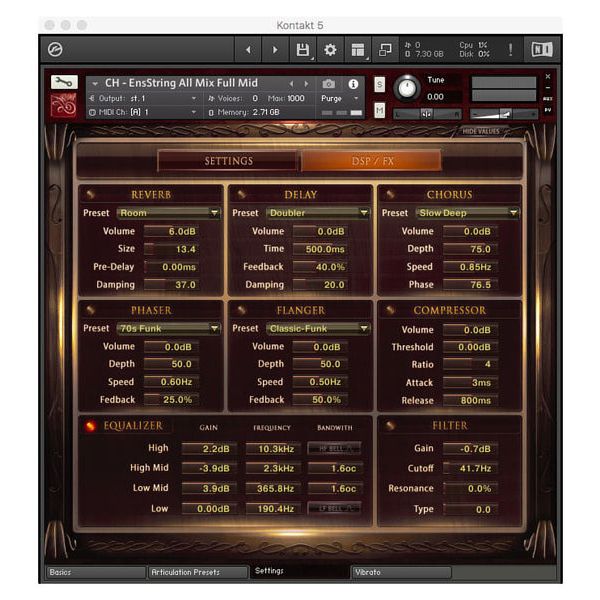Click the Compressor Ratio 4 slider
This screenshot has height=600, width=600.
[x=470, y=364]
